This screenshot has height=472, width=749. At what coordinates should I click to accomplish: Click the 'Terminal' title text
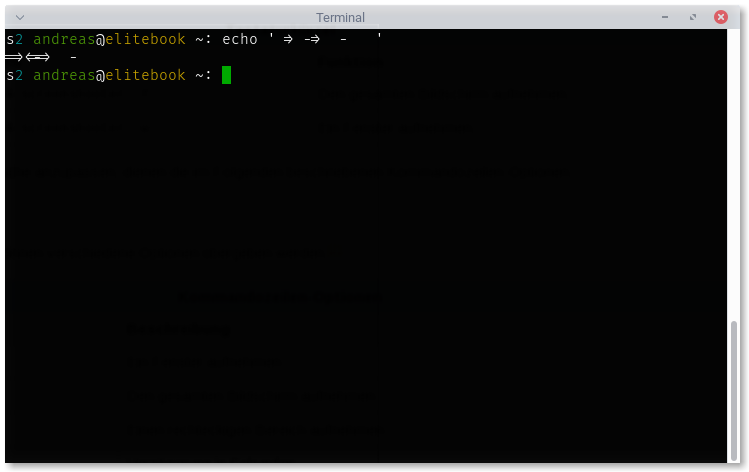coord(340,18)
